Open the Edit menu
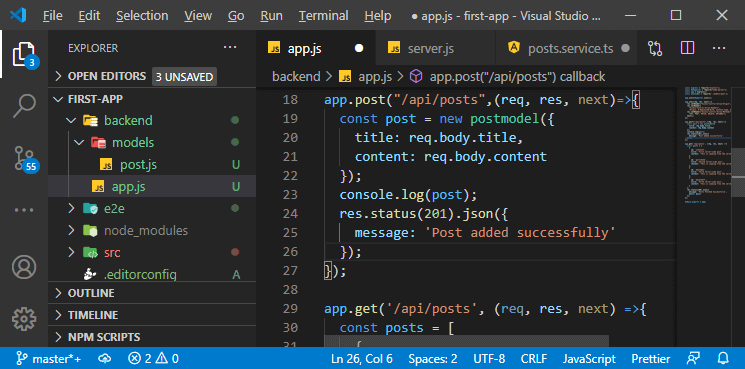The image size is (745, 369). 89,16
